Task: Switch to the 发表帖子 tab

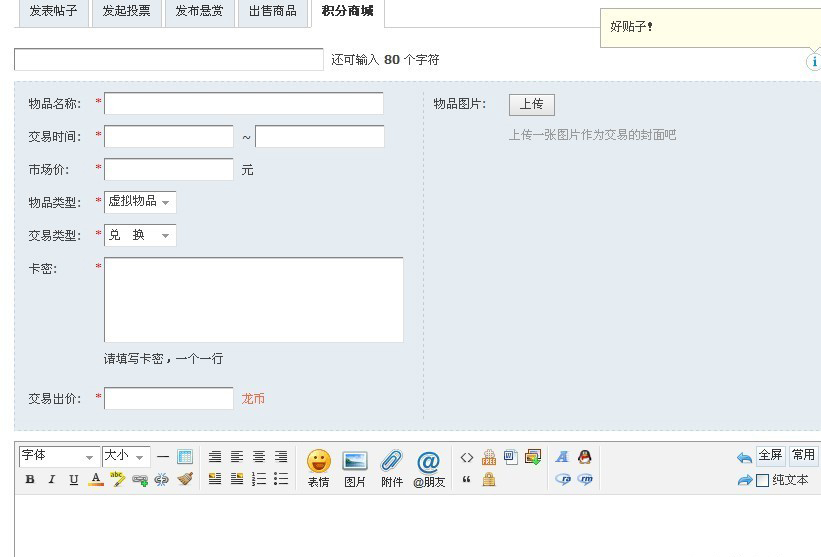Action: click(x=53, y=11)
